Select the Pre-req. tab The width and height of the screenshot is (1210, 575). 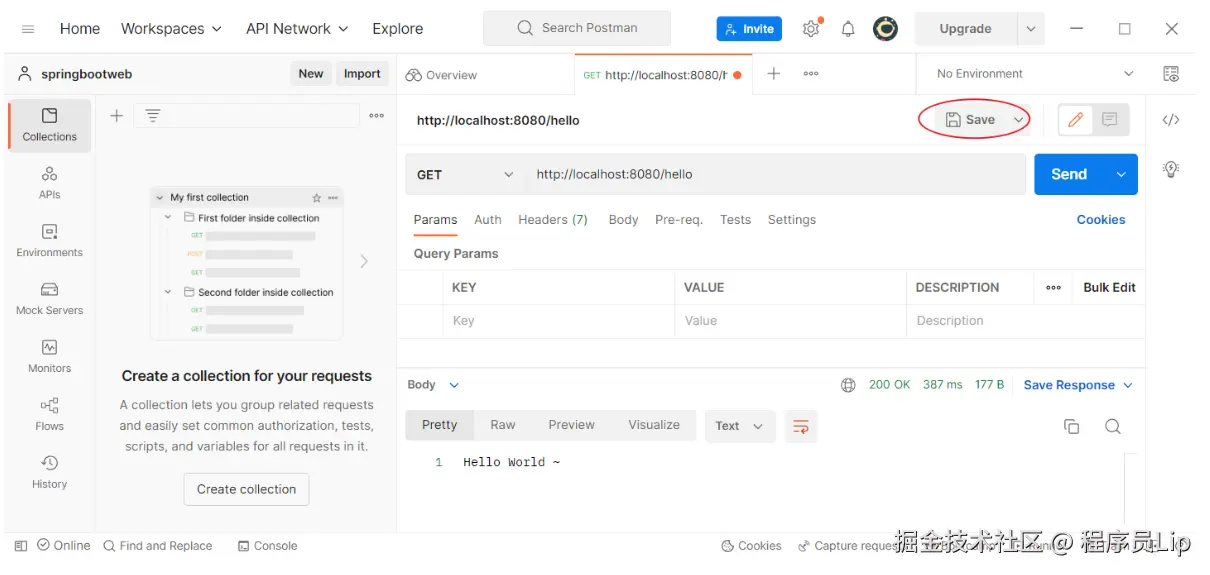679,220
